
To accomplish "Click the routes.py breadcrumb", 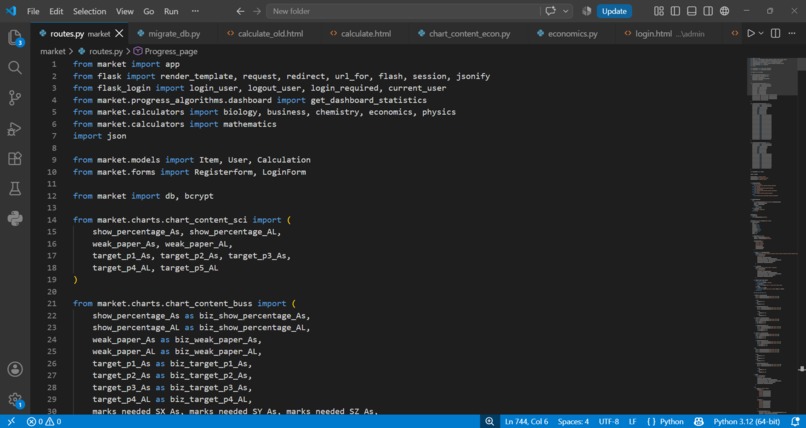I will click(x=105, y=51).
